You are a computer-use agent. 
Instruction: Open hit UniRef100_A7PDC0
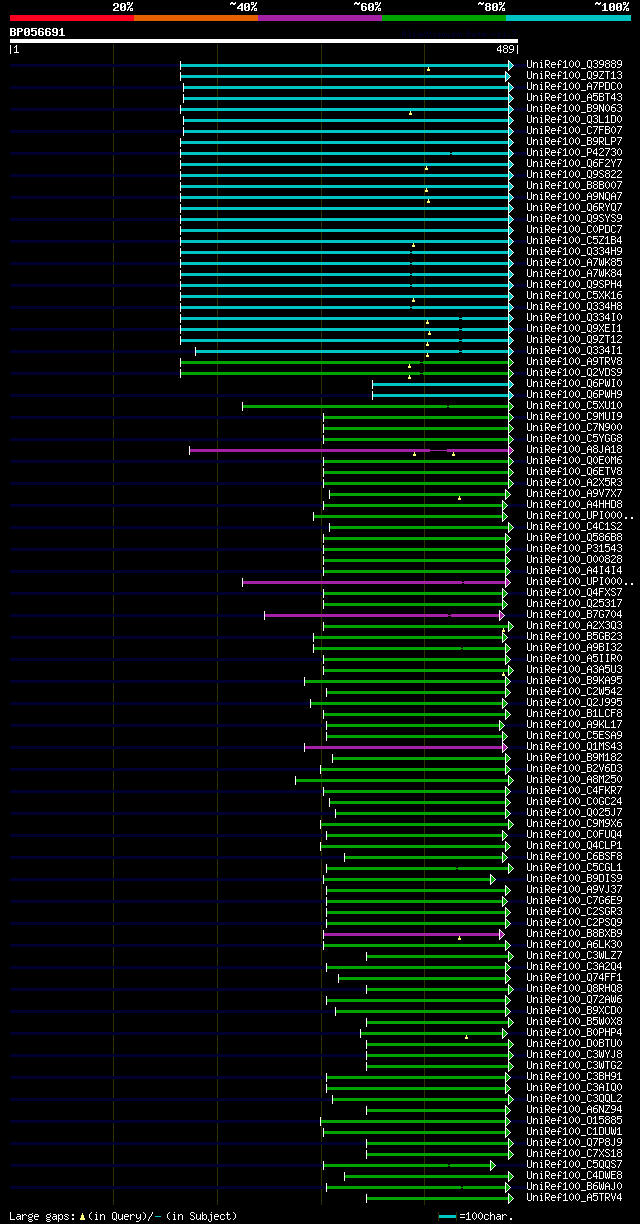(x=574, y=86)
